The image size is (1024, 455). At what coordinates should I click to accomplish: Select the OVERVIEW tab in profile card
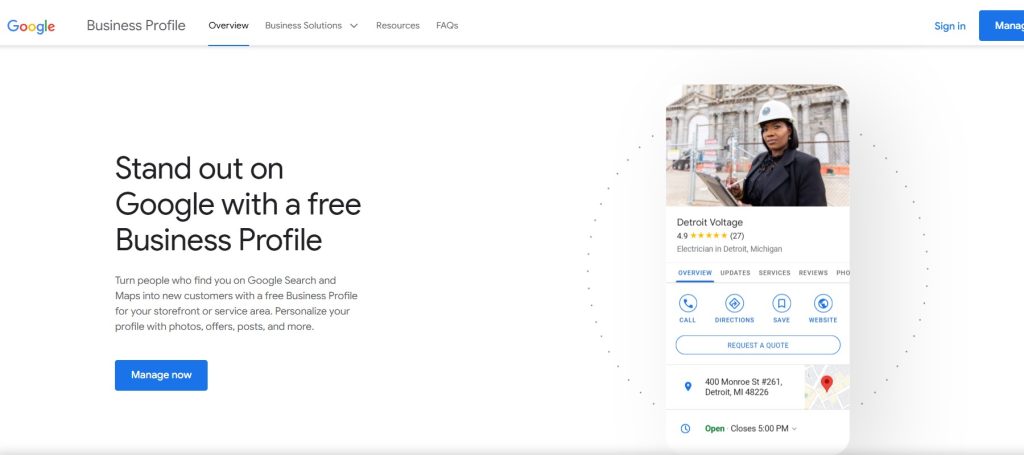point(695,273)
